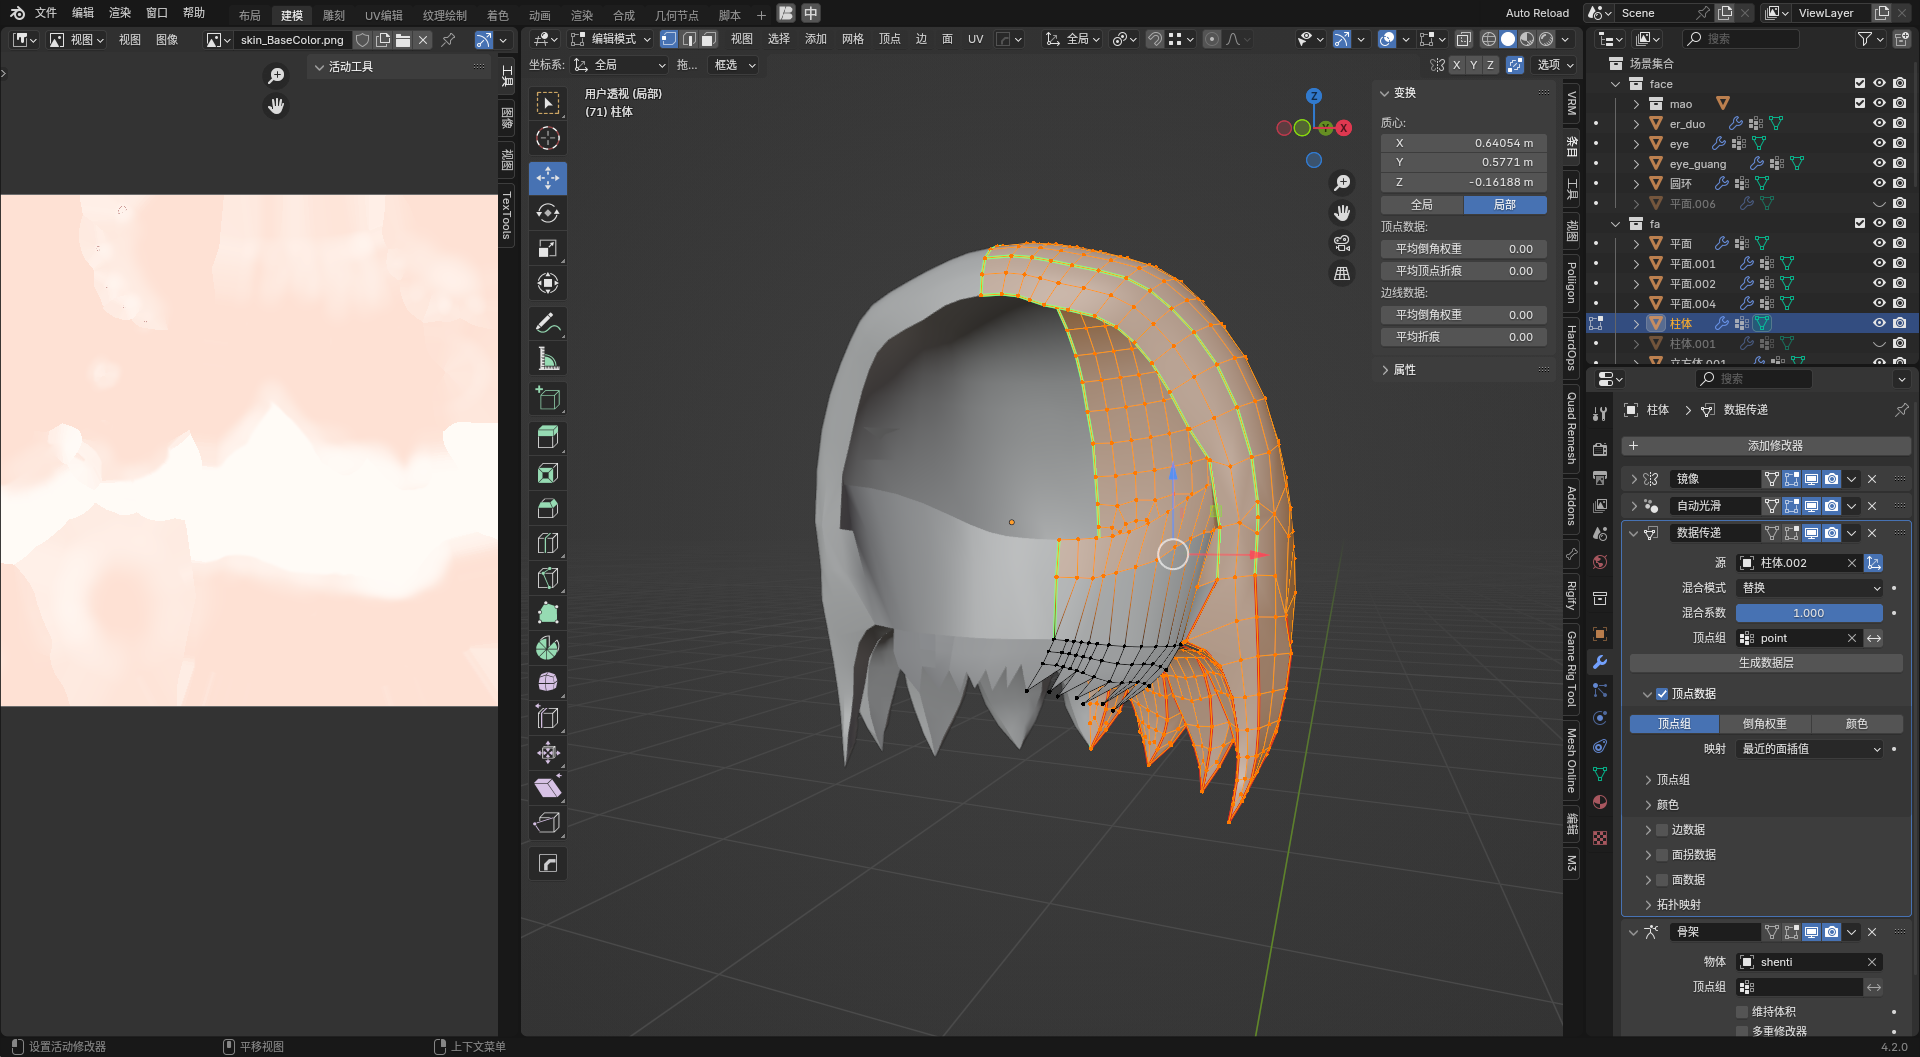Click the 生成数据层 button
This screenshot has height=1057, width=1920.
(x=1766, y=663)
